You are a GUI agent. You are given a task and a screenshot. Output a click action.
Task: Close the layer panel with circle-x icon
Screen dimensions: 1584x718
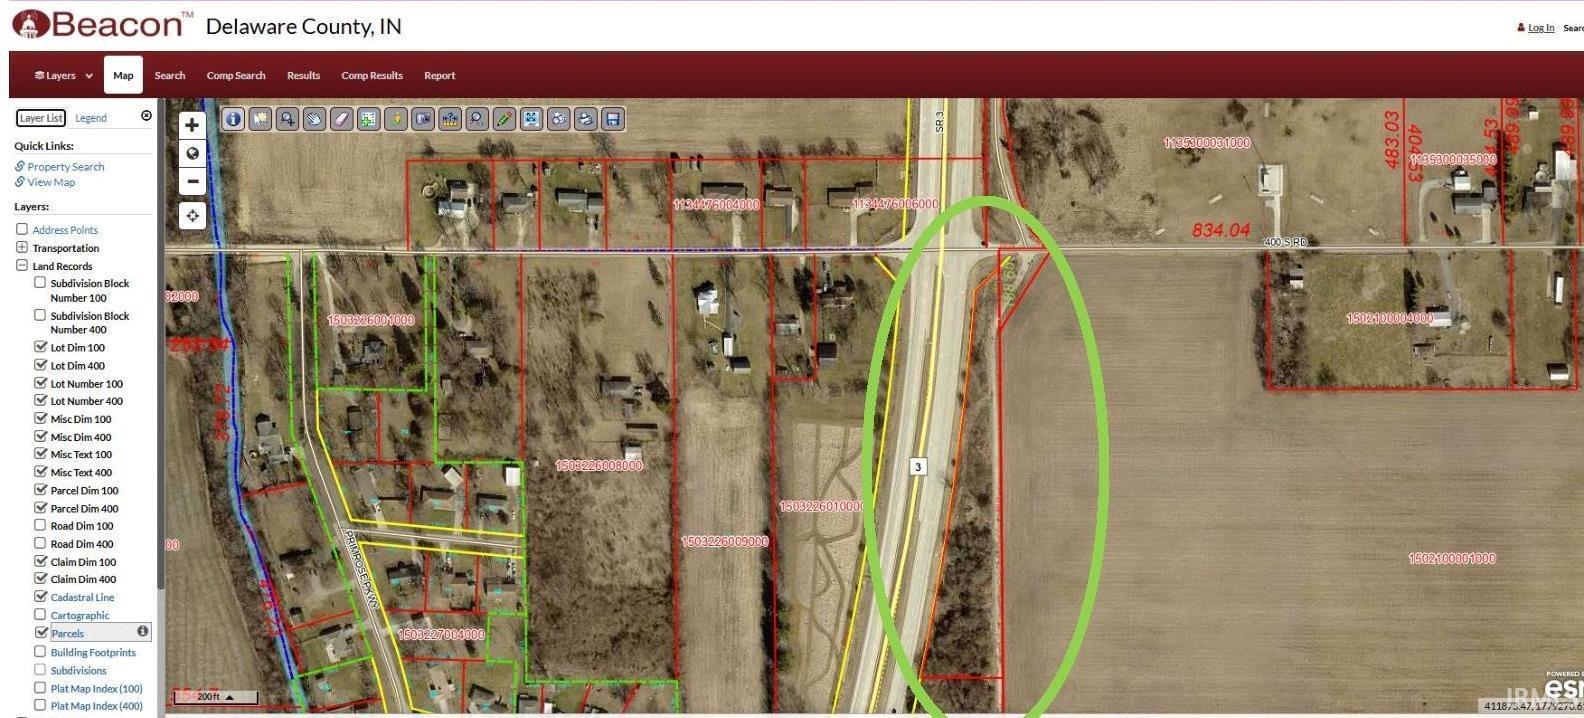pos(147,116)
